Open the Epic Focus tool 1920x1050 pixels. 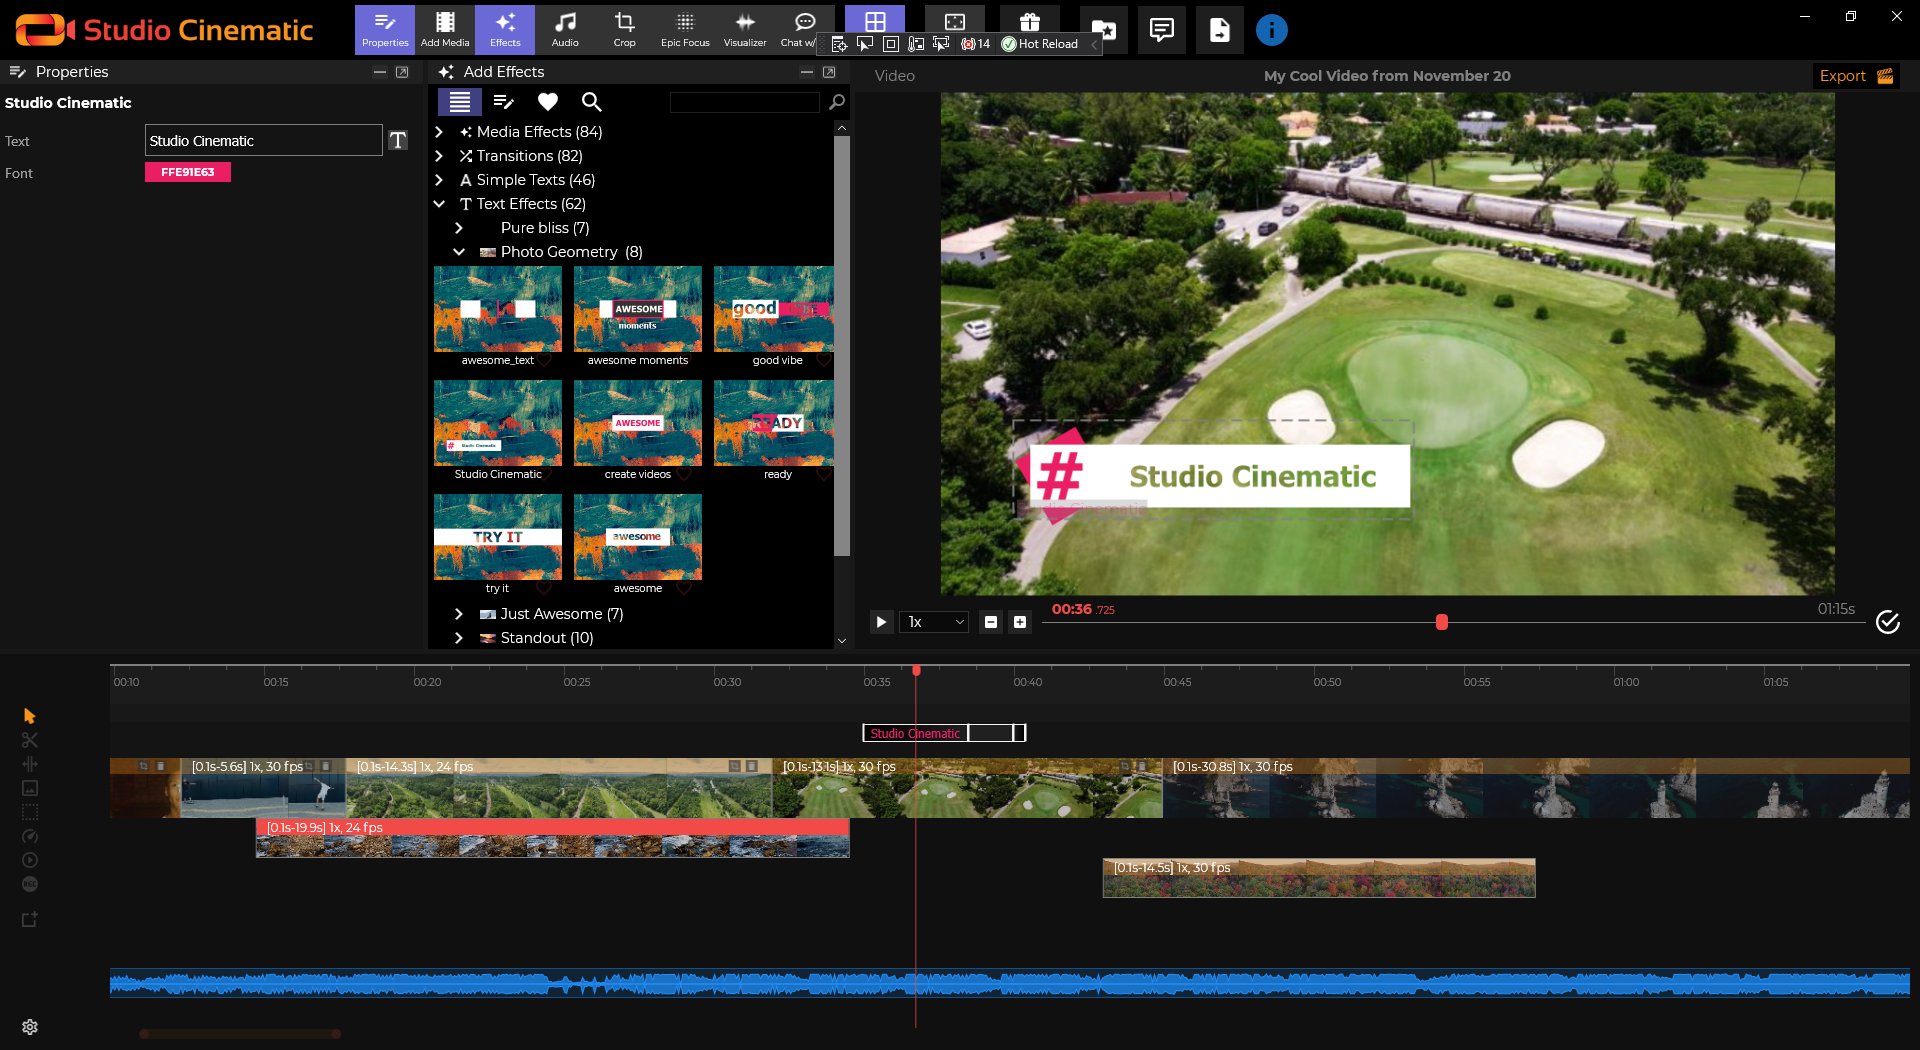[x=684, y=29]
